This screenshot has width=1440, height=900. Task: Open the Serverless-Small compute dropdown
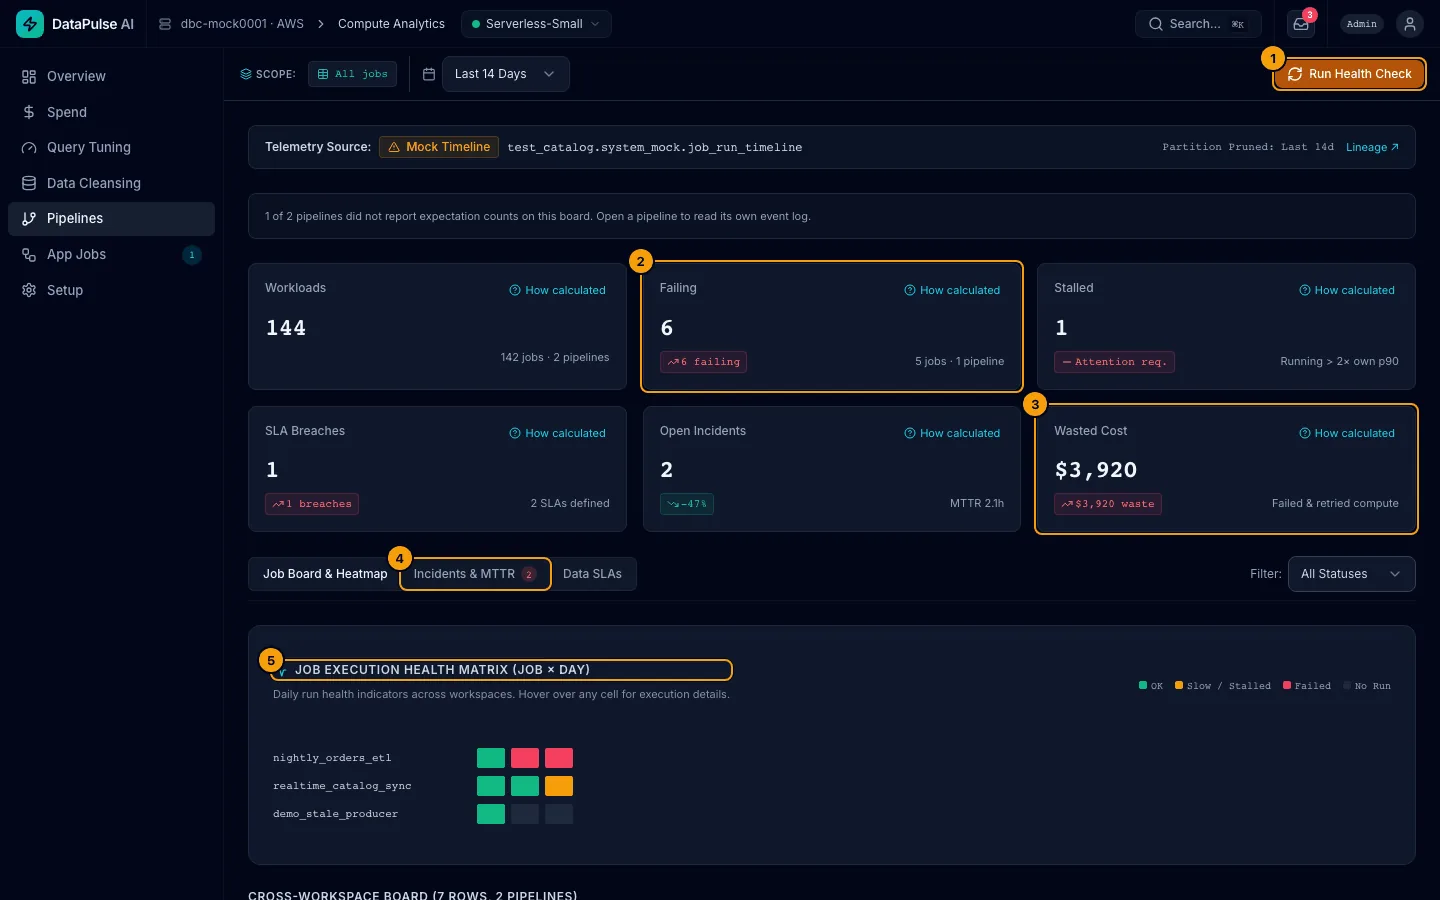536,24
